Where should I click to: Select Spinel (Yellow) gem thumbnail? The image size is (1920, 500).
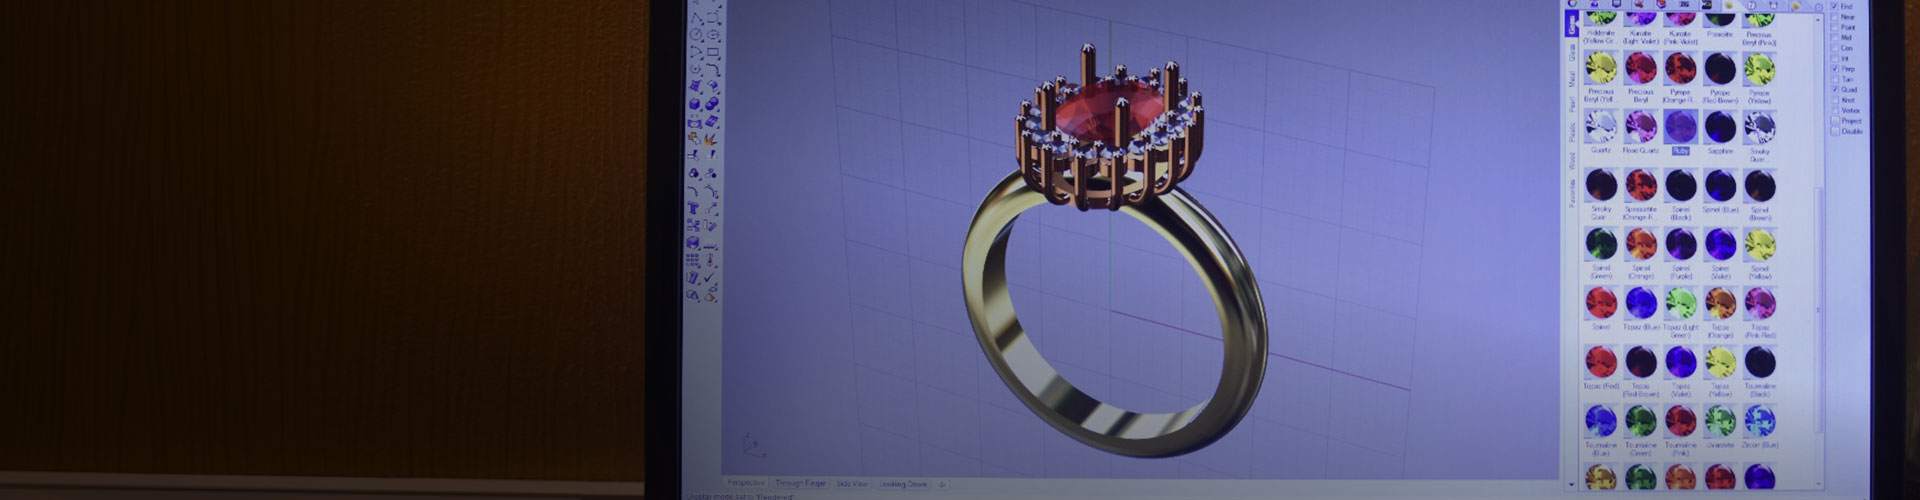pyautogui.click(x=1759, y=244)
